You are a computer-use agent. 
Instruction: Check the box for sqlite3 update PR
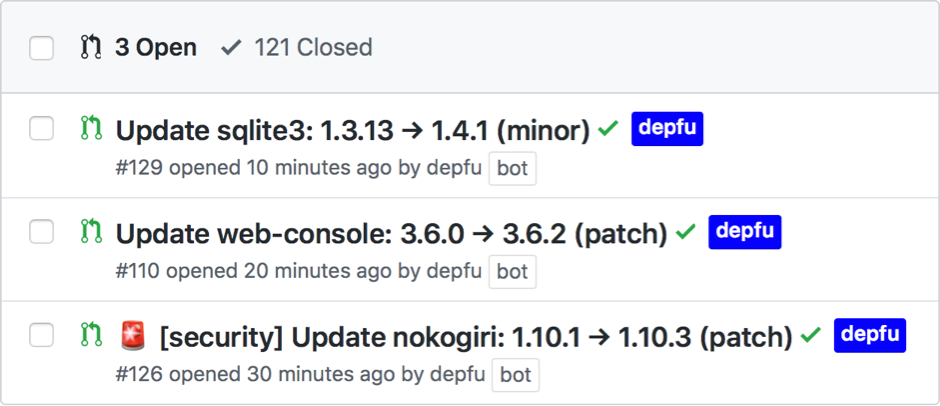click(x=41, y=129)
